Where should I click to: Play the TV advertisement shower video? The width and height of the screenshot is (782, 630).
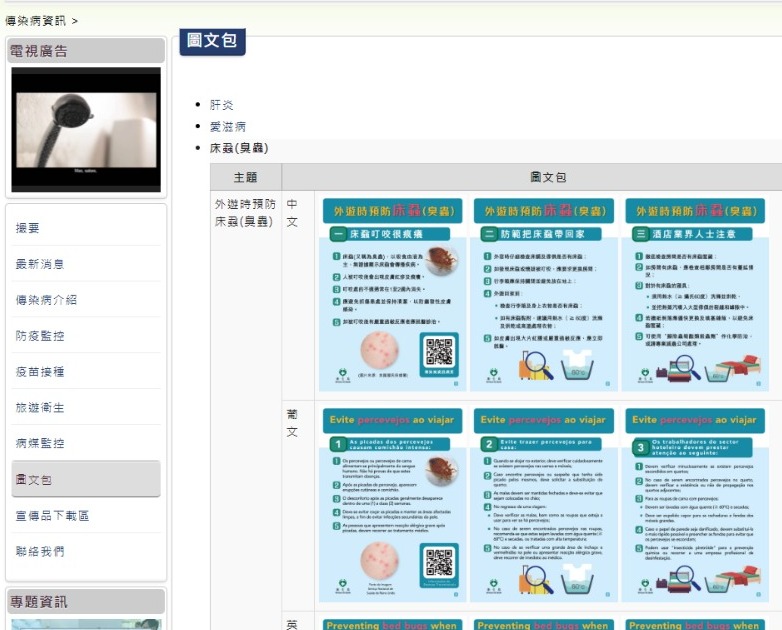85,129
